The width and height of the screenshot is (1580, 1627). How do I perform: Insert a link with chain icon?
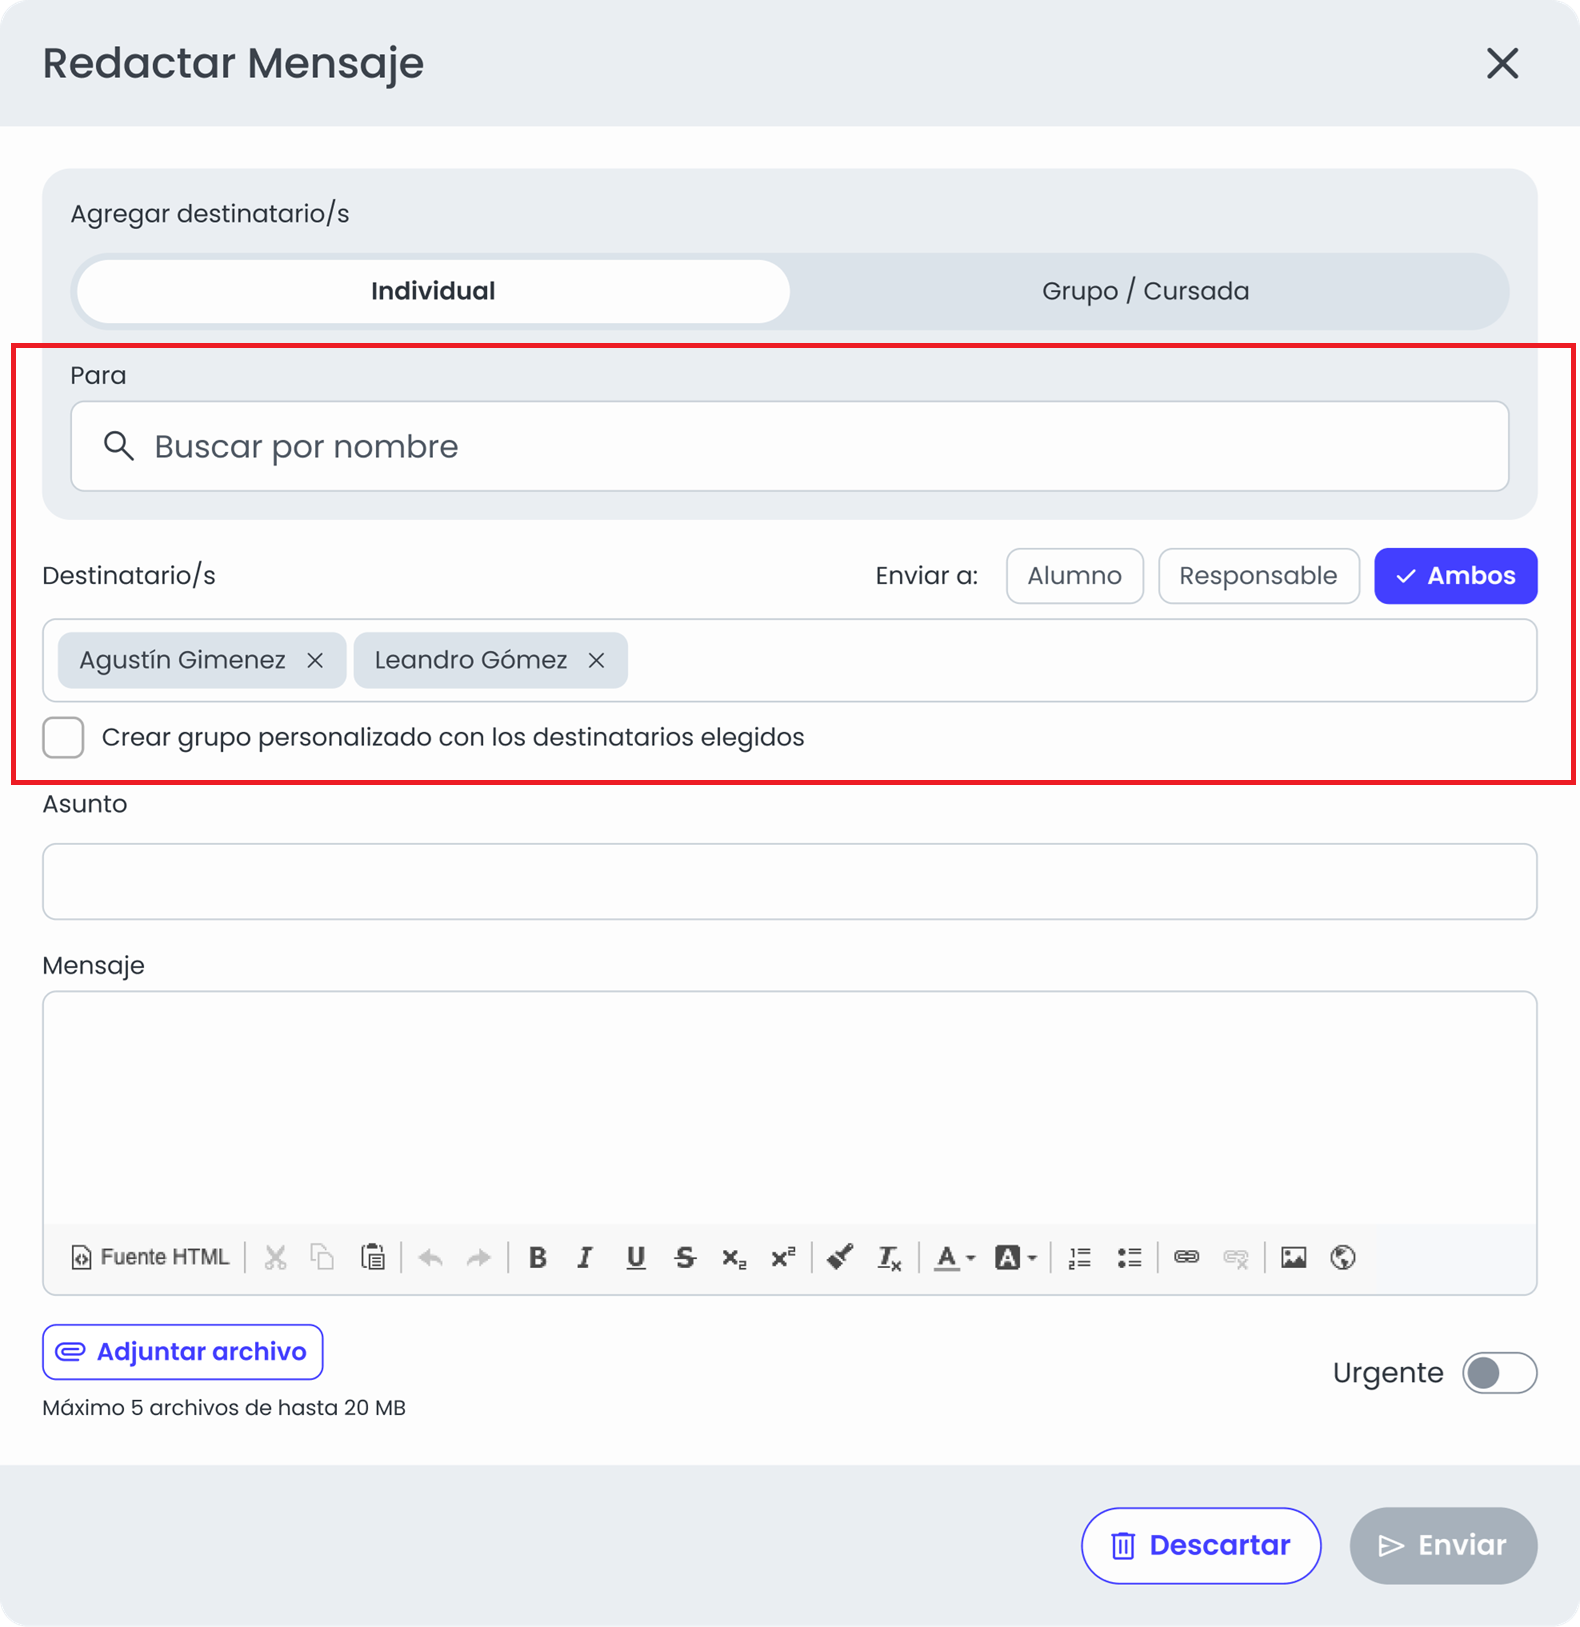coord(1186,1257)
